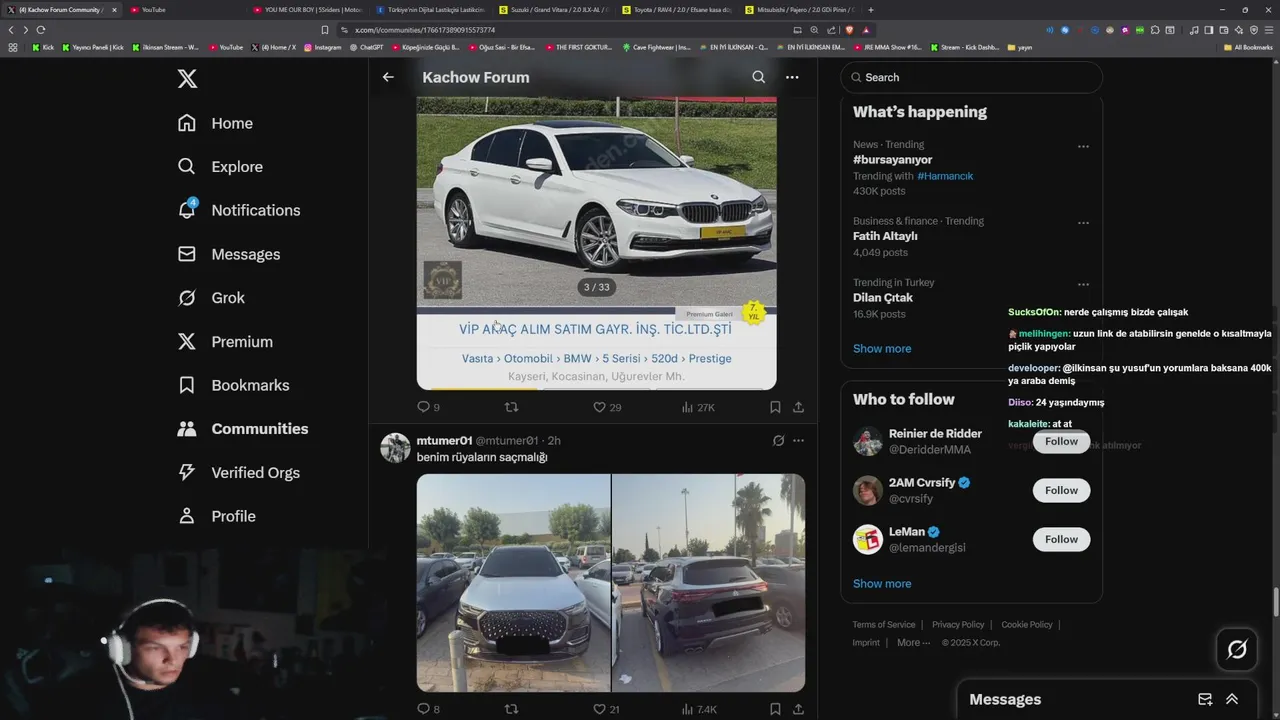The height and width of the screenshot is (720, 1280).
Task: Open the dark SUV rear photo
Action: pos(708,583)
